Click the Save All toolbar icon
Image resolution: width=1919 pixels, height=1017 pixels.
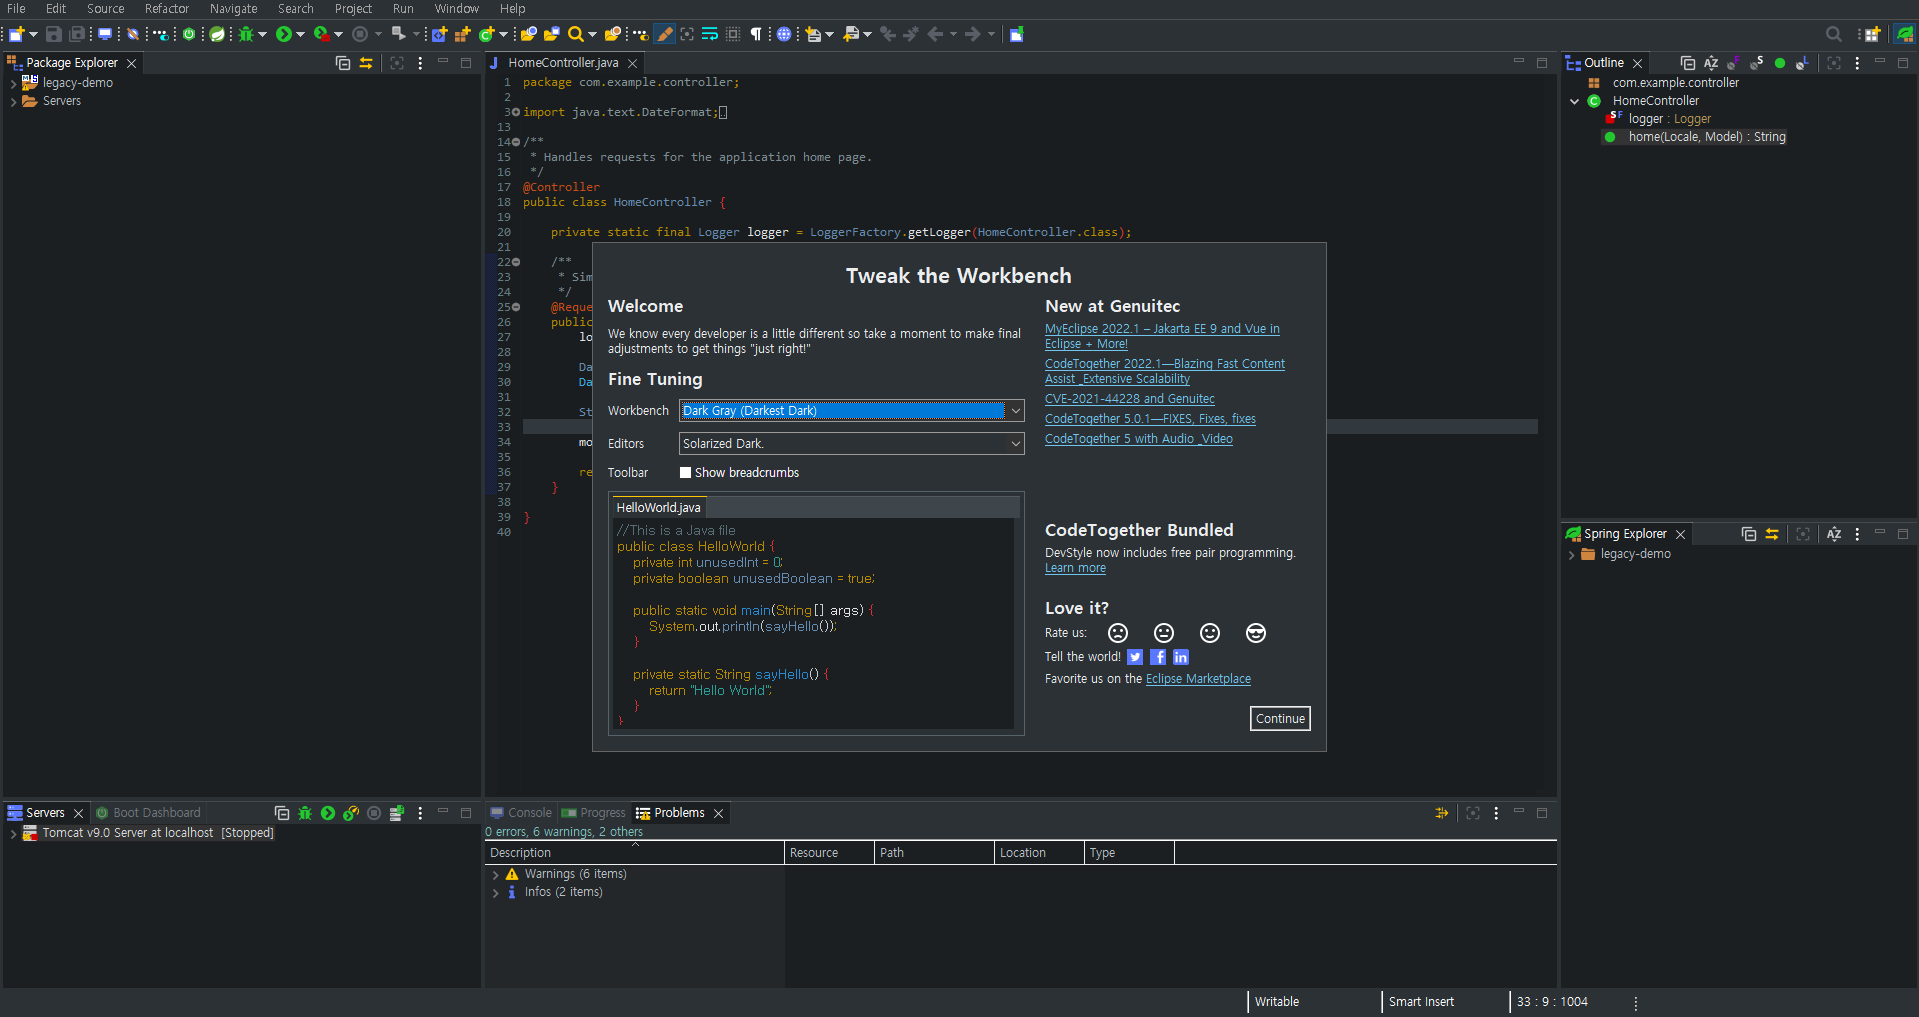tap(77, 34)
